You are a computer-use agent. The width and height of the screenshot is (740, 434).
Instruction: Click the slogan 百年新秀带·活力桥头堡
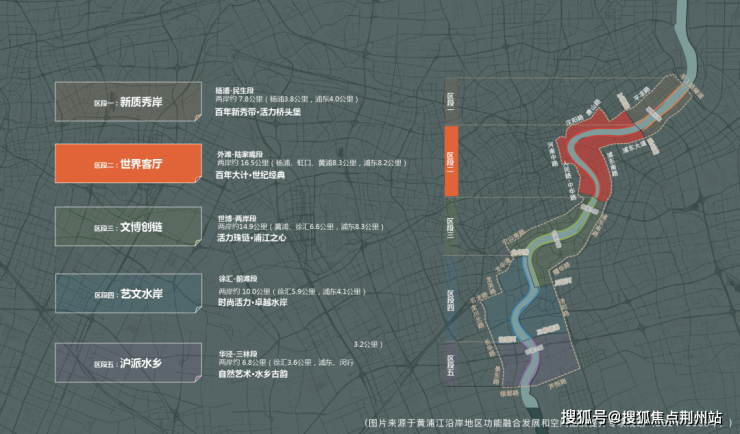258,112
